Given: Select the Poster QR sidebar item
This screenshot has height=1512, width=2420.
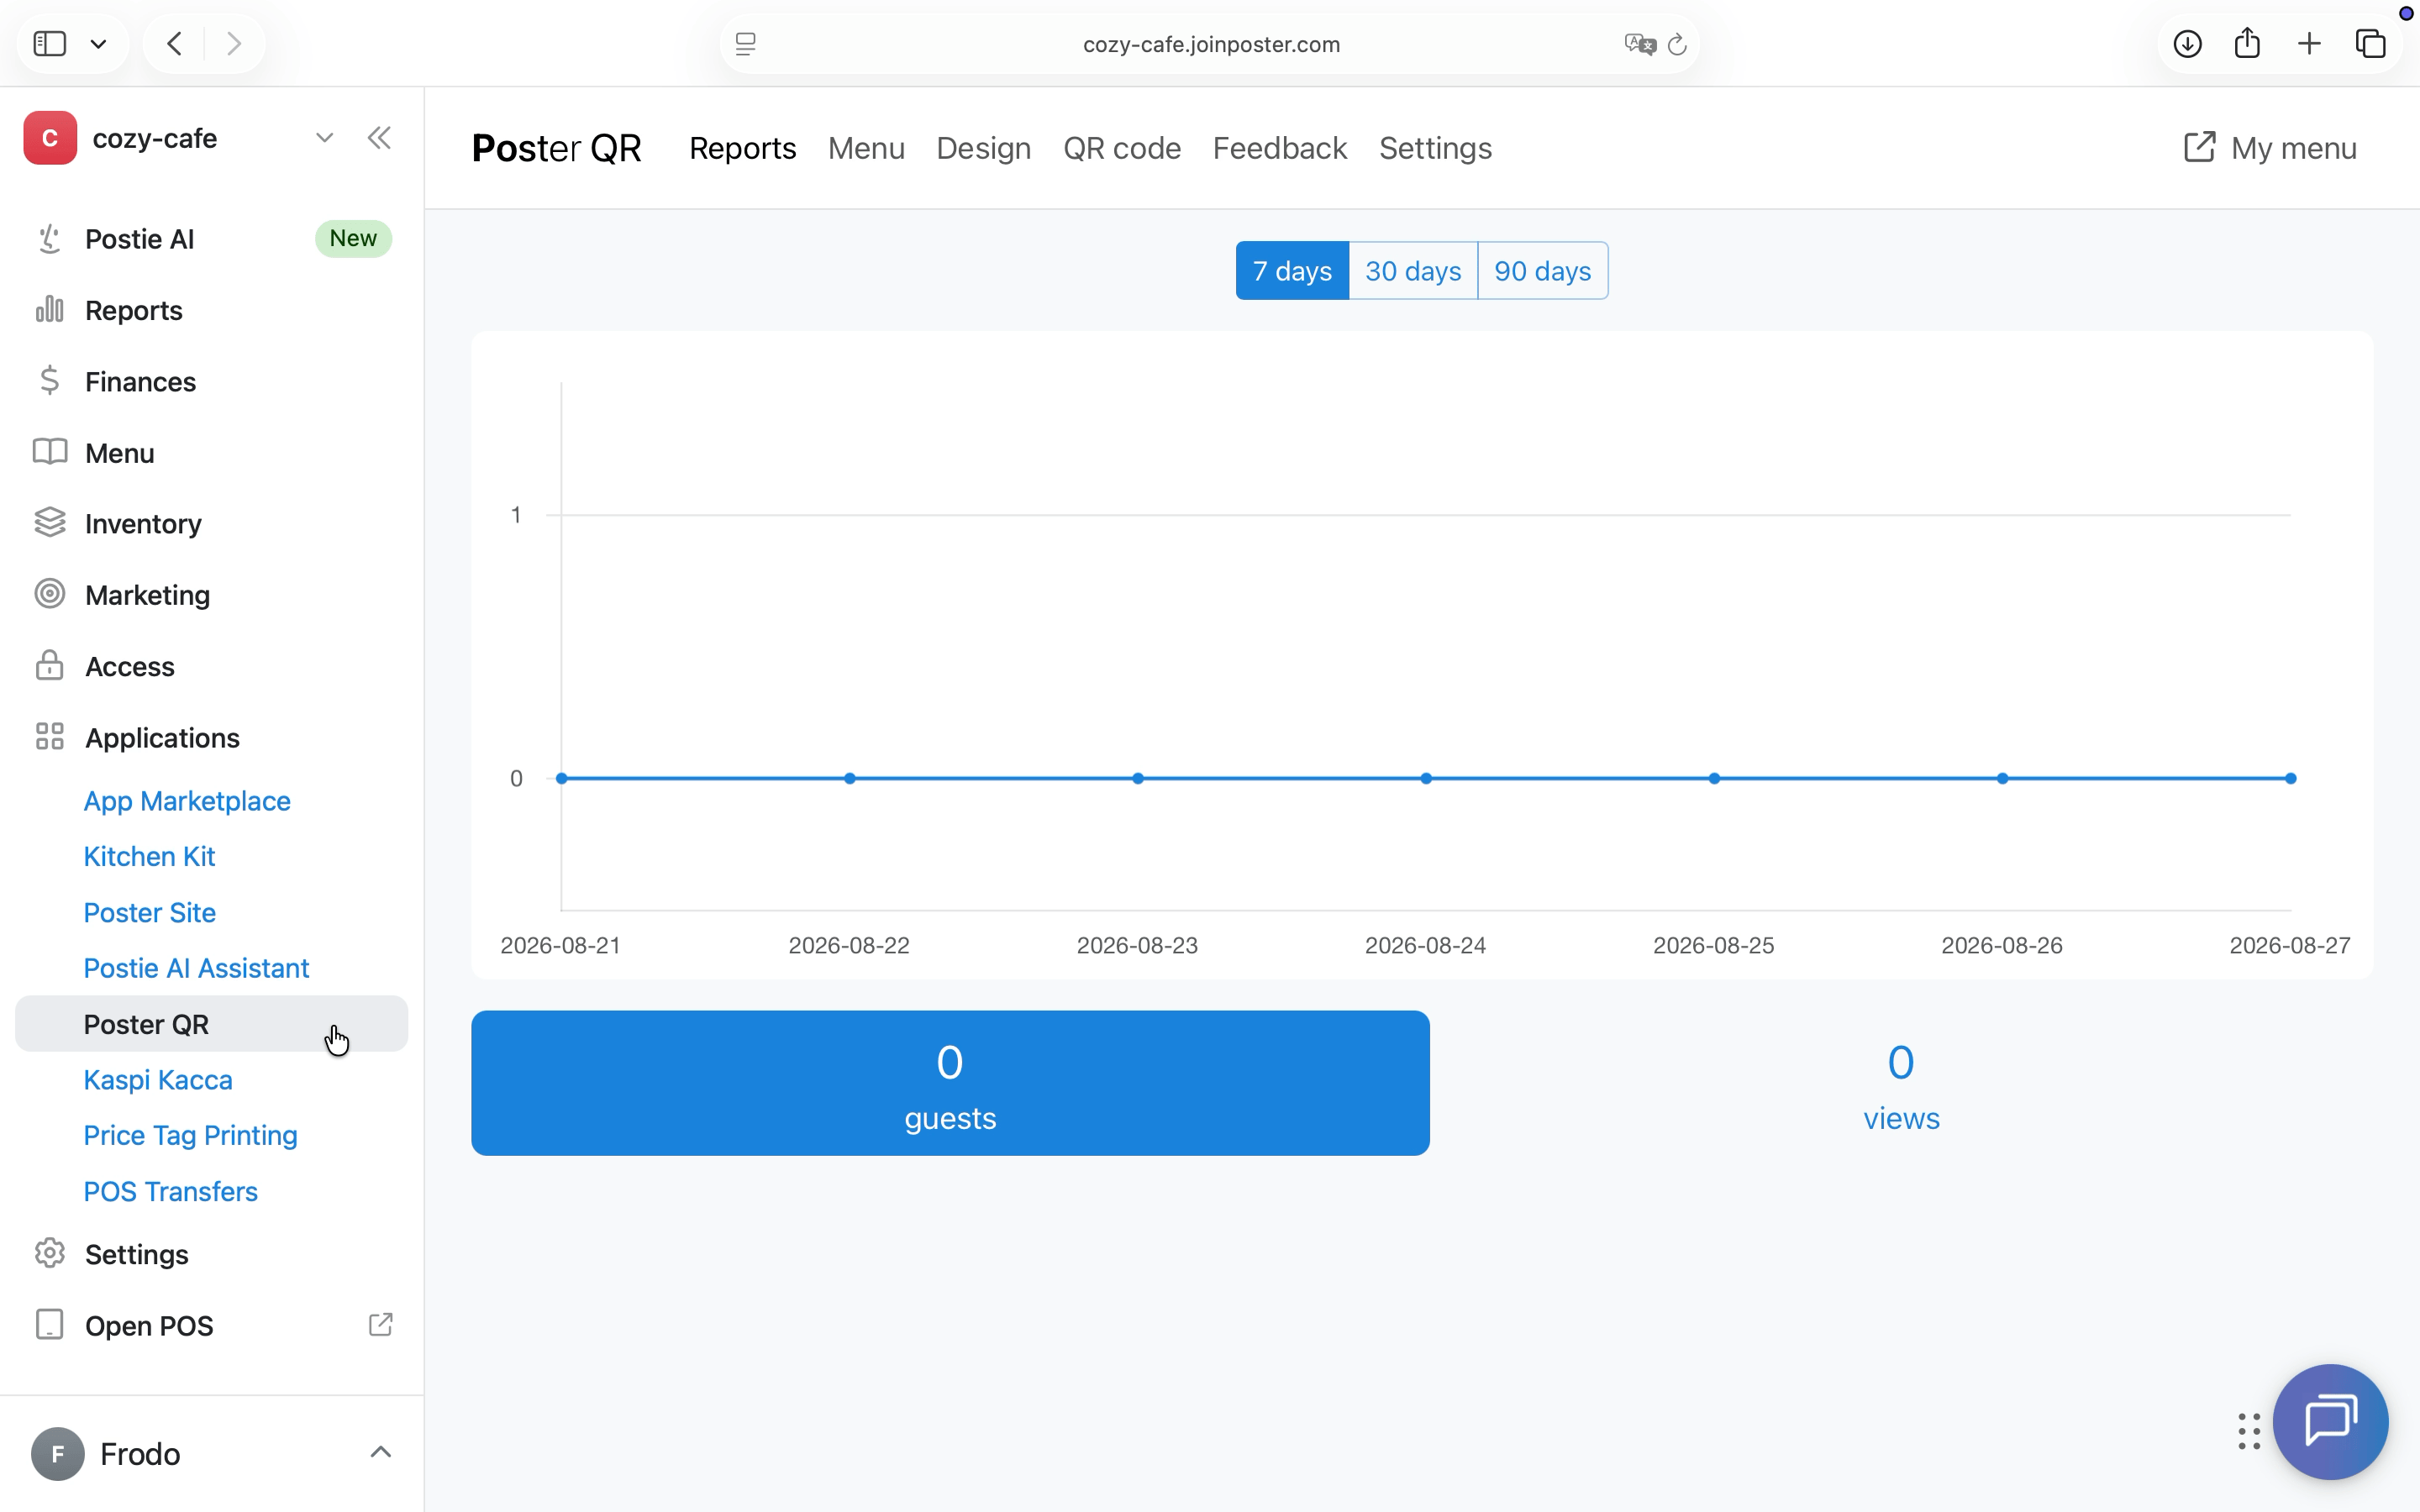Looking at the screenshot, I should click(x=212, y=1024).
